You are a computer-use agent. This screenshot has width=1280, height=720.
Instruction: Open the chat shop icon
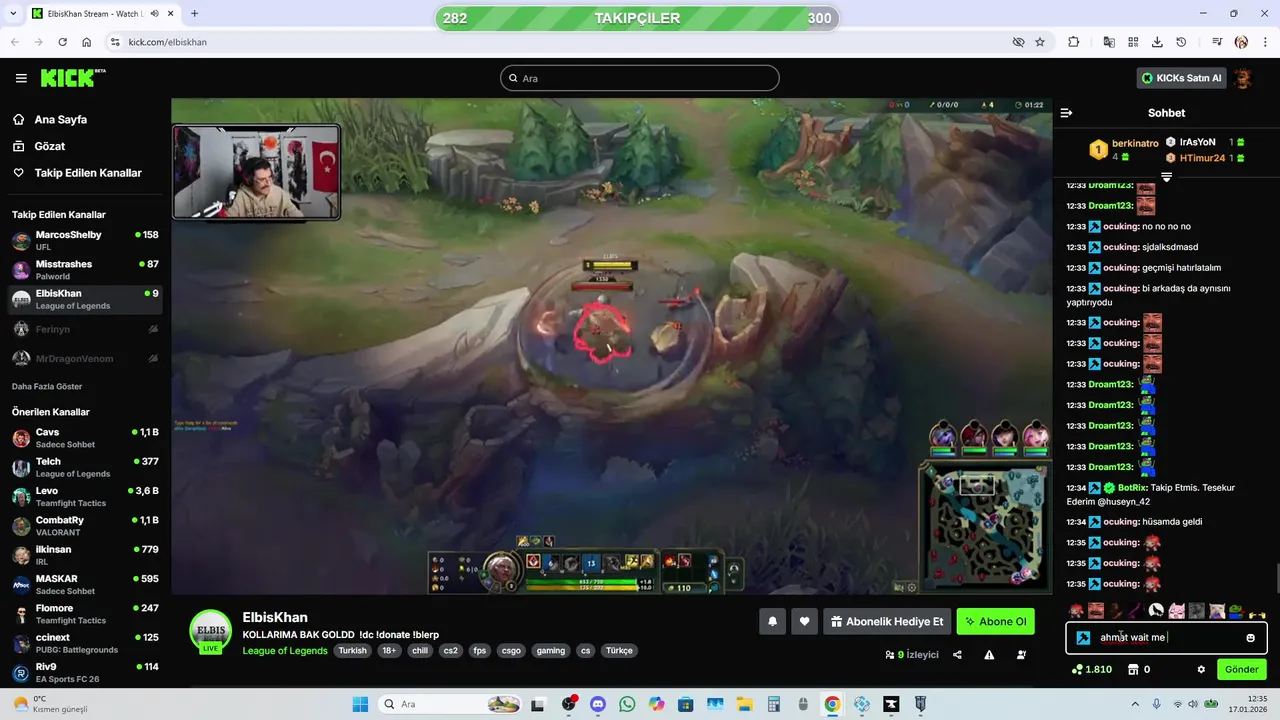point(1133,669)
